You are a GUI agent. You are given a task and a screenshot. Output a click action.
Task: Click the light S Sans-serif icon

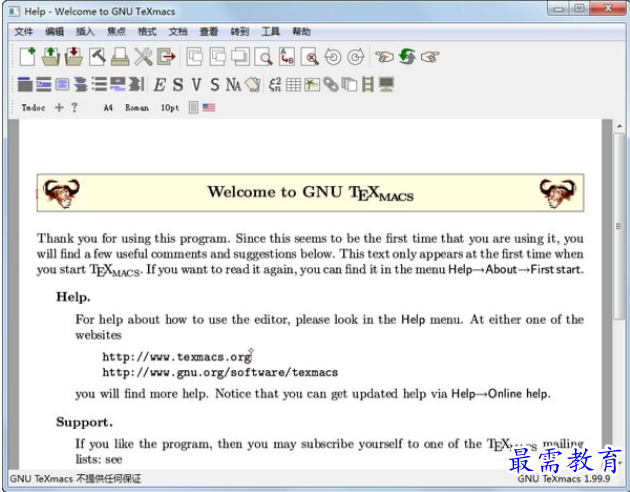coord(215,84)
